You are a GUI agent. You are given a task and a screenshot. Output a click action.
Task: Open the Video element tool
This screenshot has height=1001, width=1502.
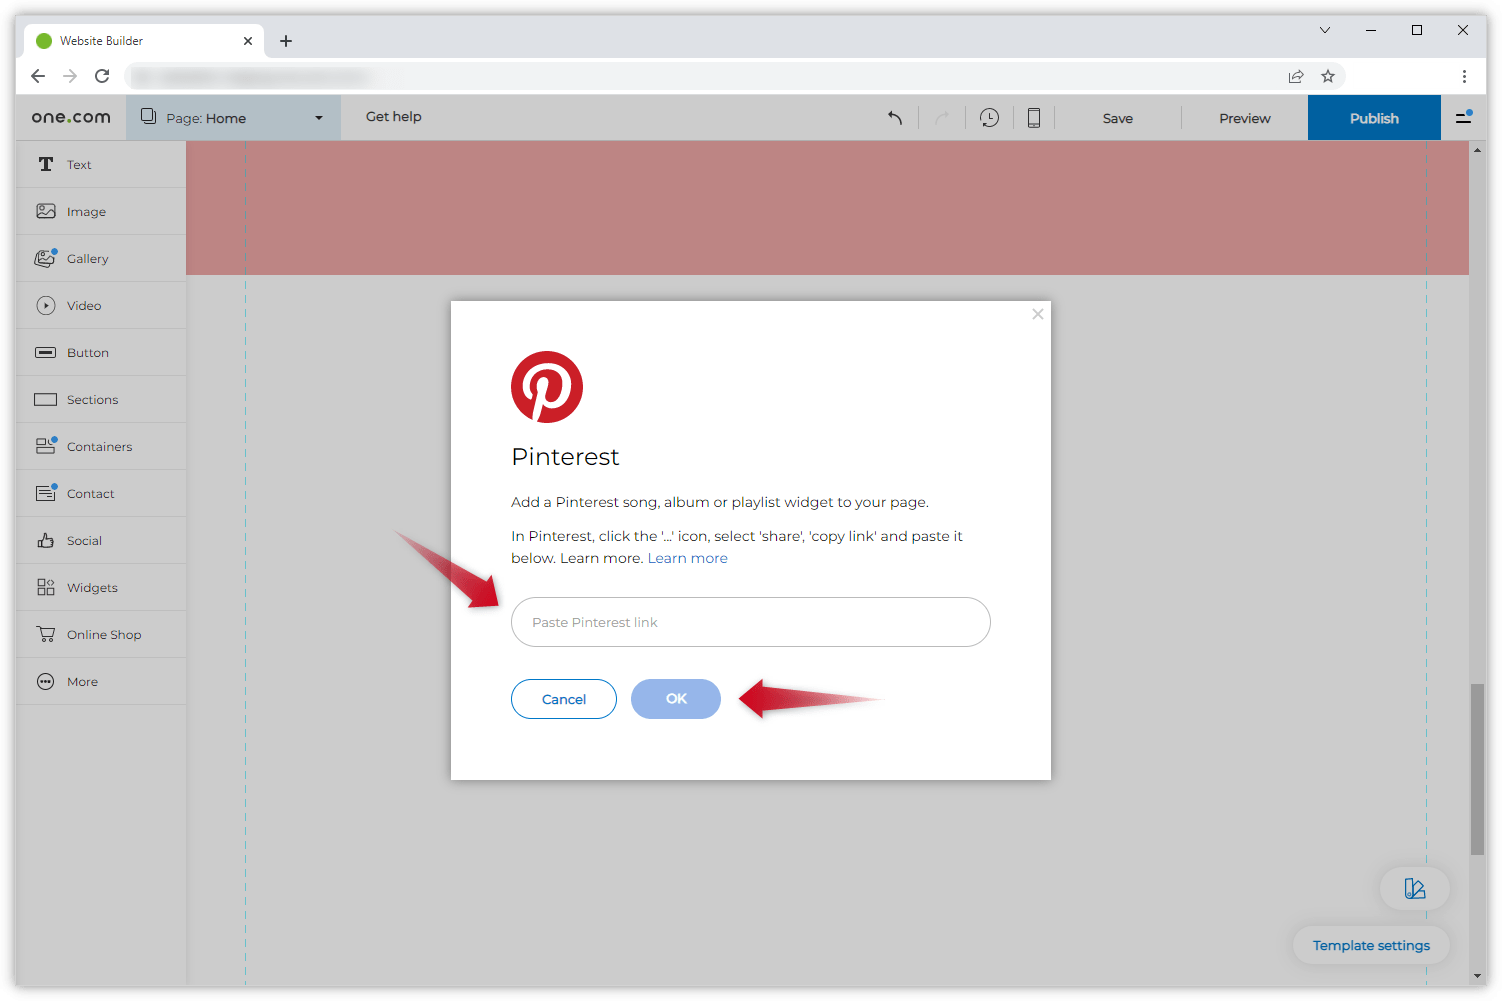click(83, 305)
